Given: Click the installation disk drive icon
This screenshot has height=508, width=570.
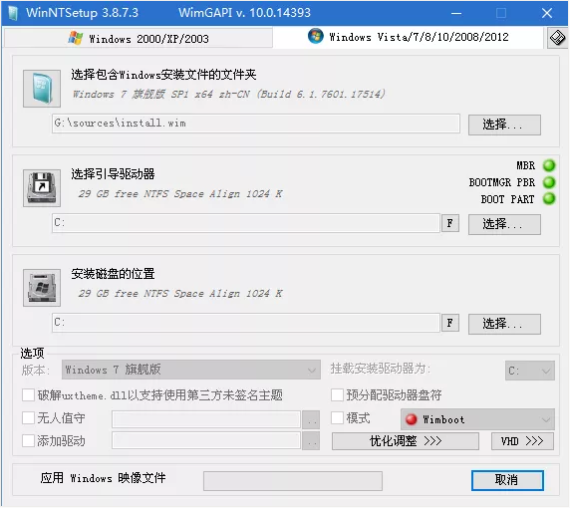Looking at the screenshot, I should (x=42, y=288).
